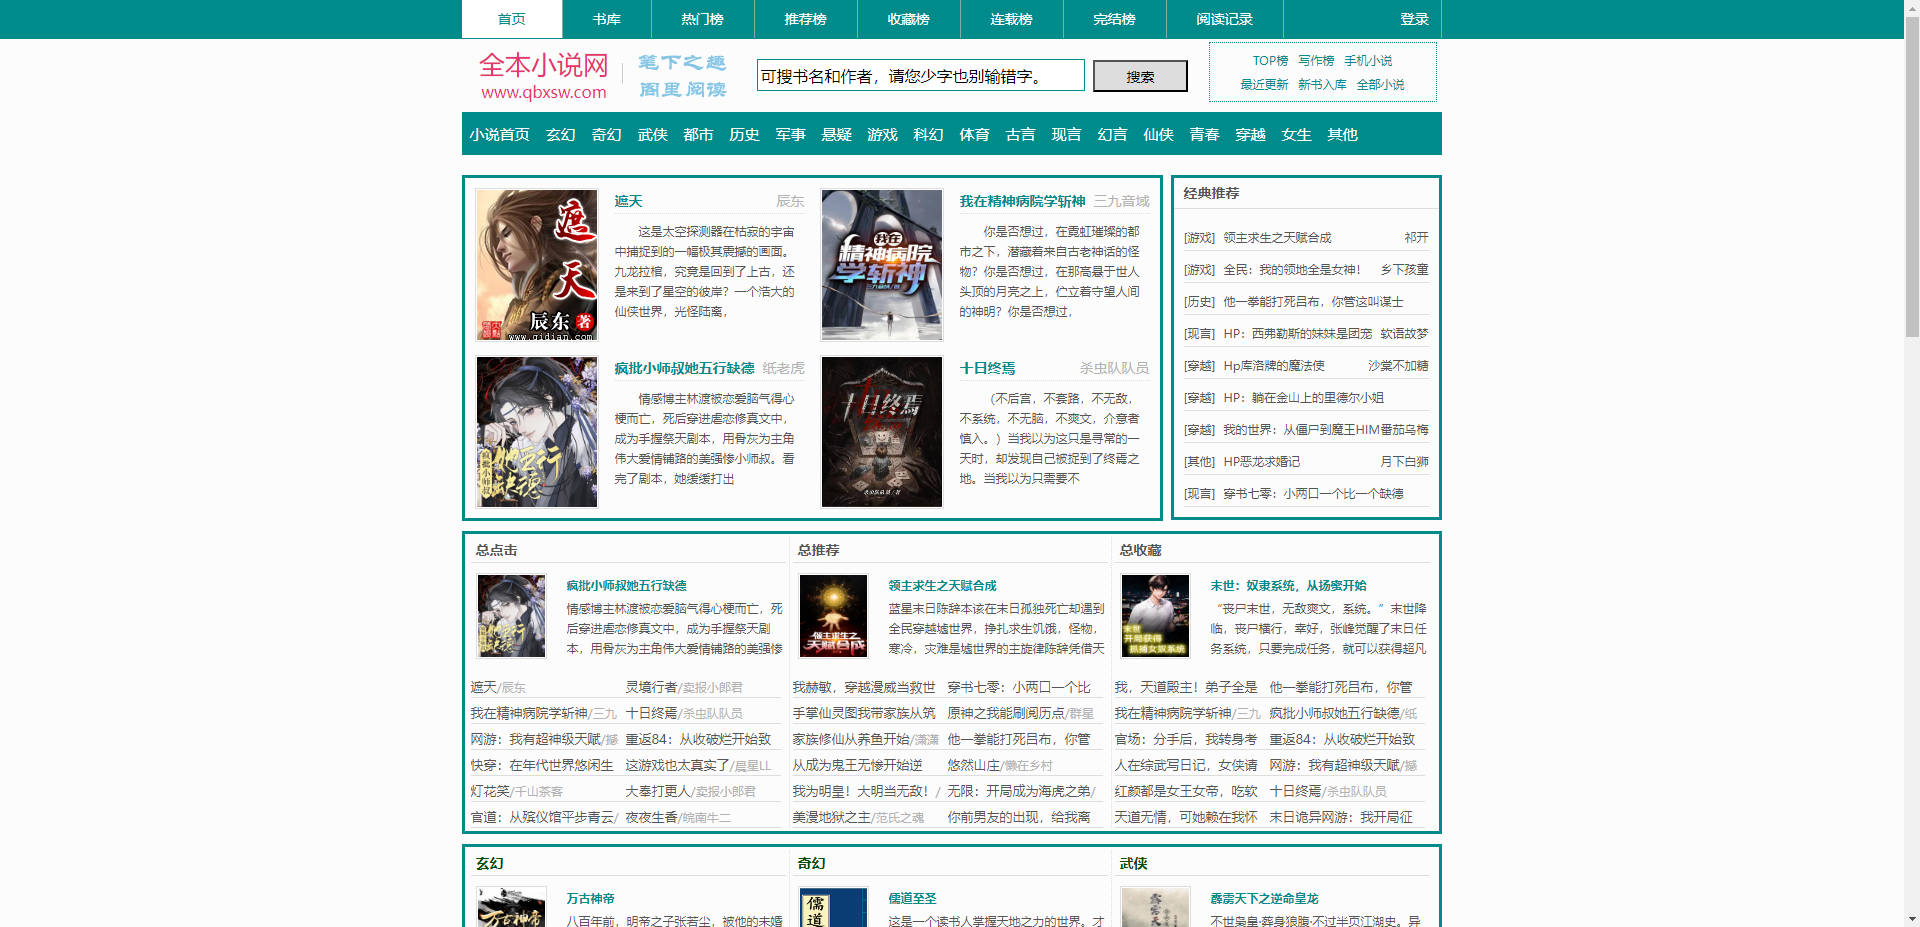Image resolution: width=1920 pixels, height=927 pixels.
Task: Click the 遮天 book cover thumbnail
Action: coord(536,265)
